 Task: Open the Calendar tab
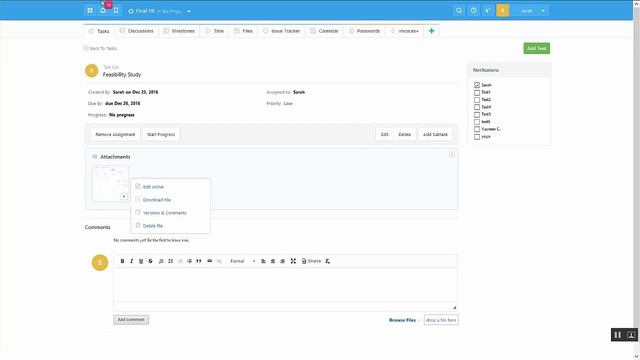tap(324, 31)
